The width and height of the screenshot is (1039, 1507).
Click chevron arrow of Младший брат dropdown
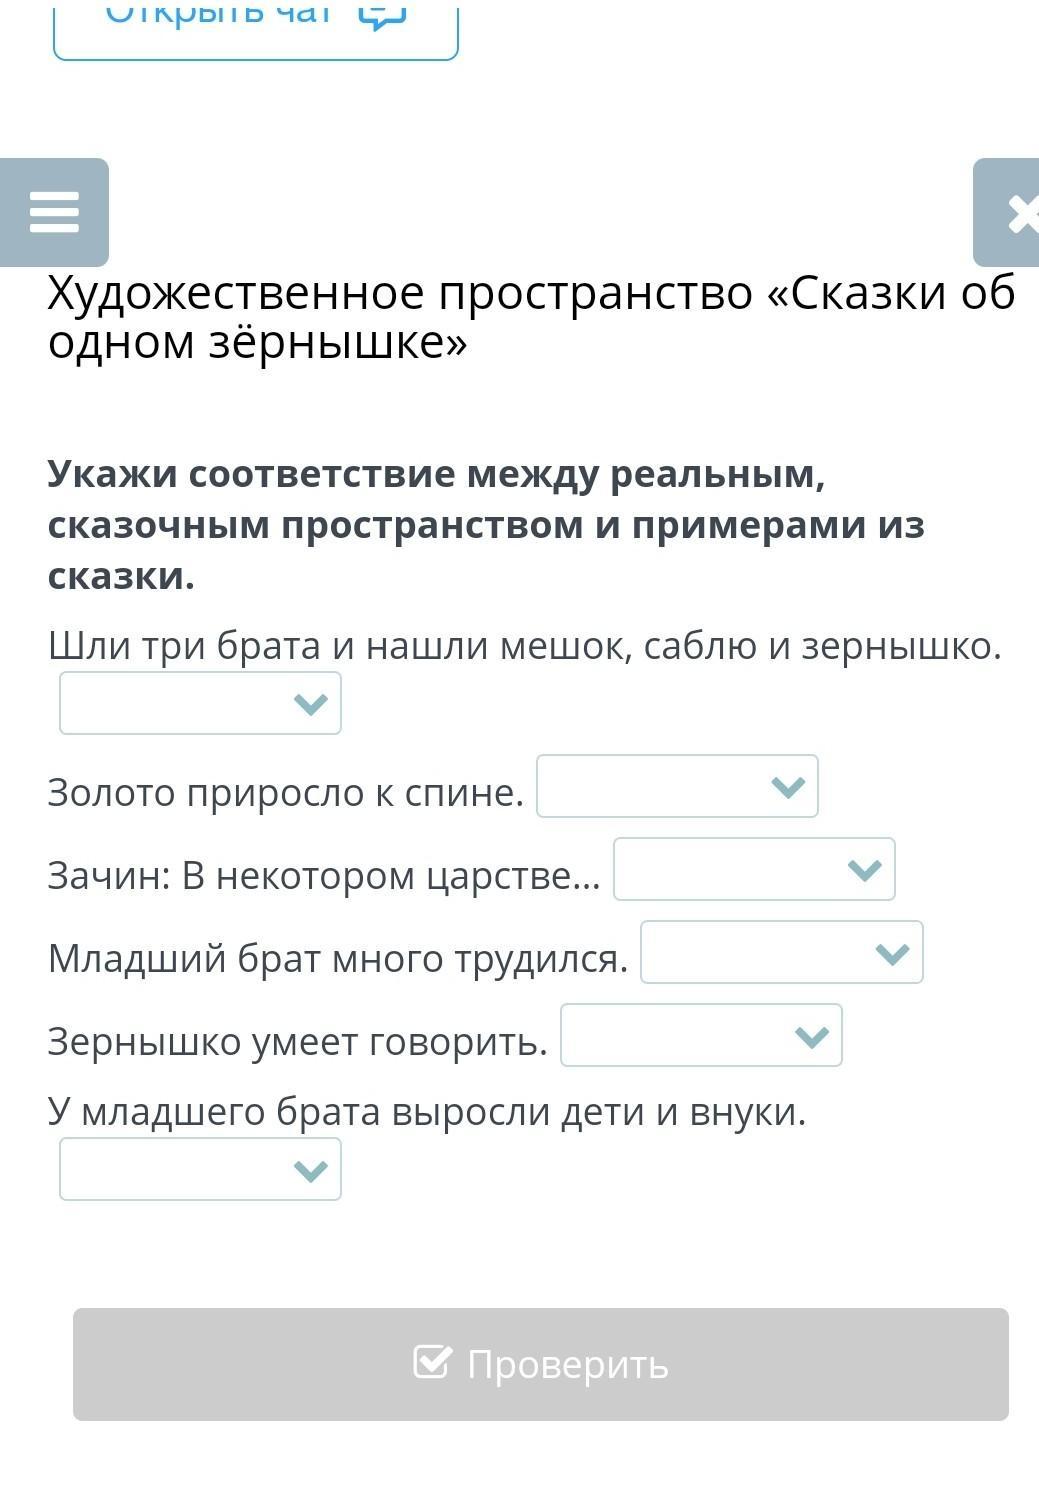(893, 953)
